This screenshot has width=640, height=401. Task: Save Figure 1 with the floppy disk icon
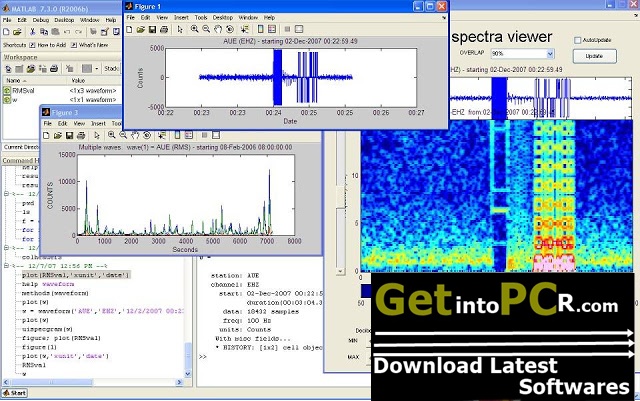click(x=152, y=29)
